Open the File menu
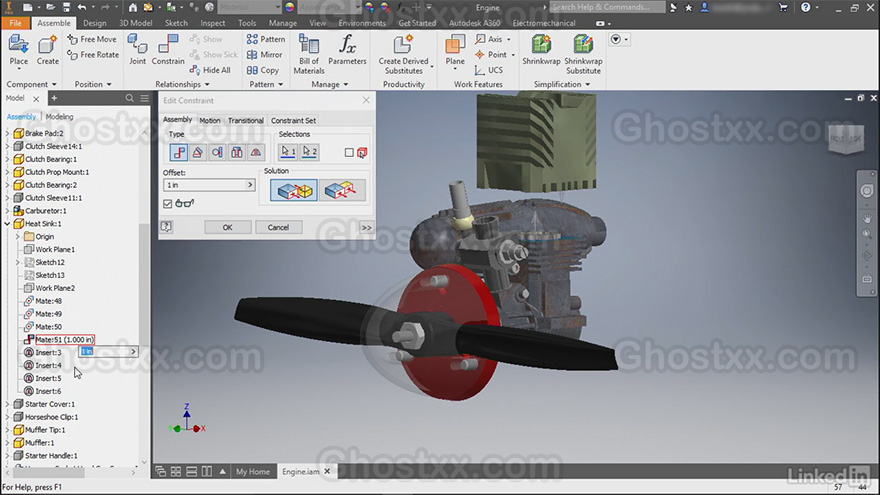 coord(16,23)
